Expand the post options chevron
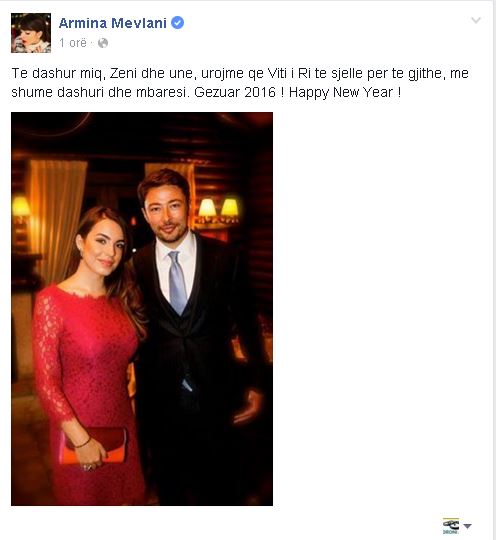The image size is (496, 540). pyautogui.click(x=476, y=20)
